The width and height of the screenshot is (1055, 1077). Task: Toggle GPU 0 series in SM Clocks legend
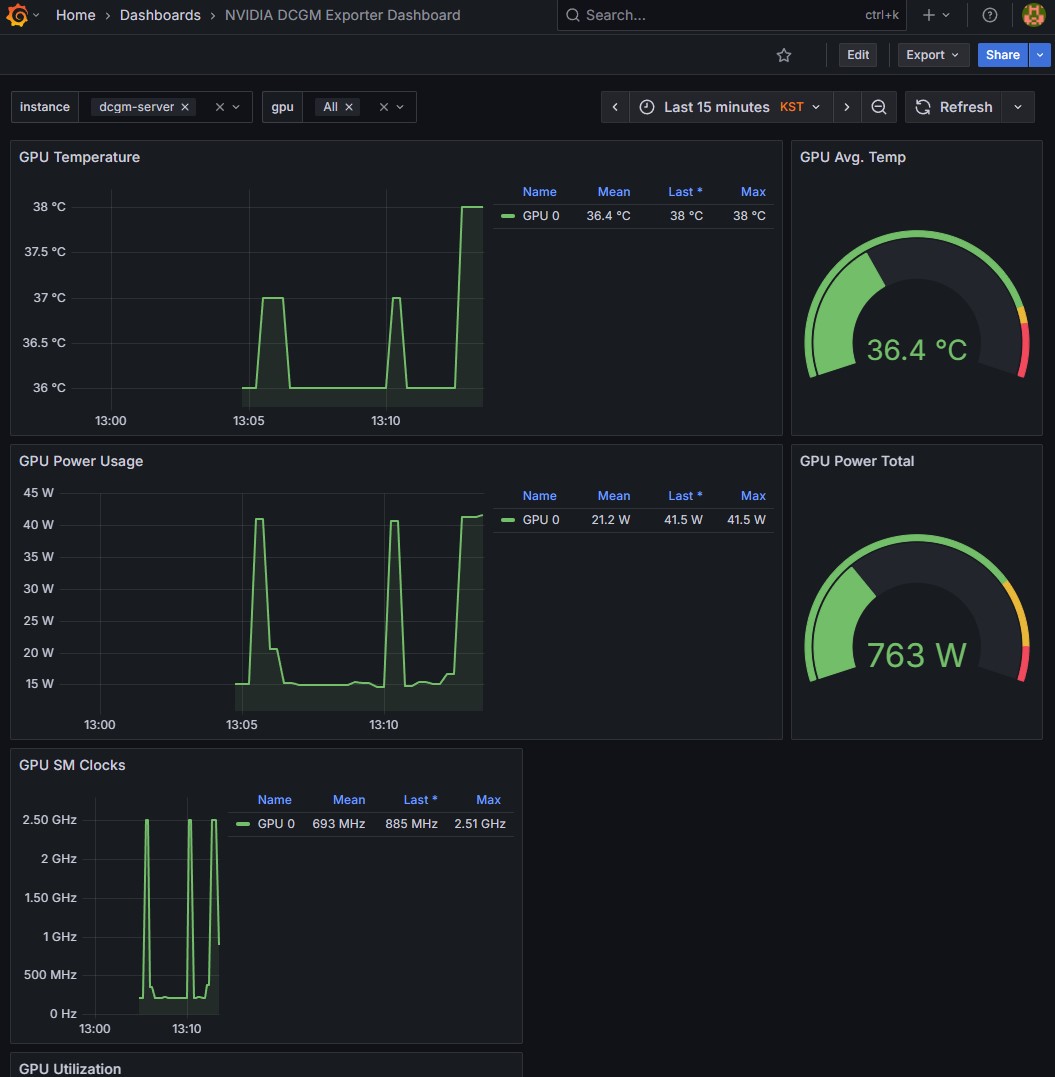tap(276, 824)
